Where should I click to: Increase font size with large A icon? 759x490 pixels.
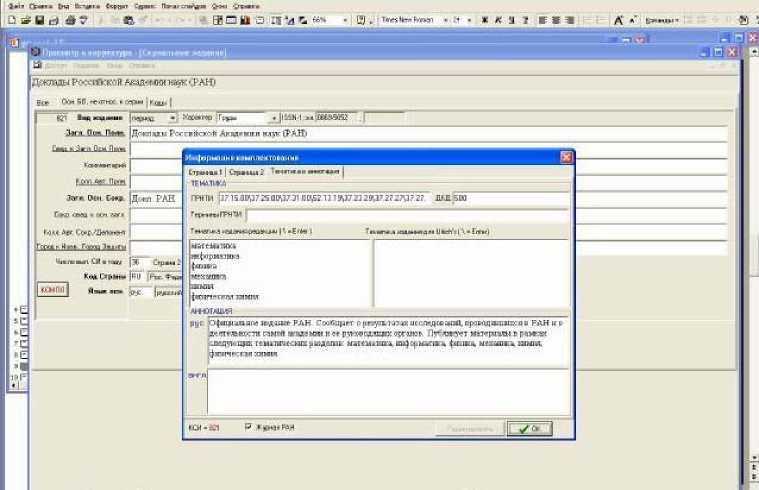point(618,20)
